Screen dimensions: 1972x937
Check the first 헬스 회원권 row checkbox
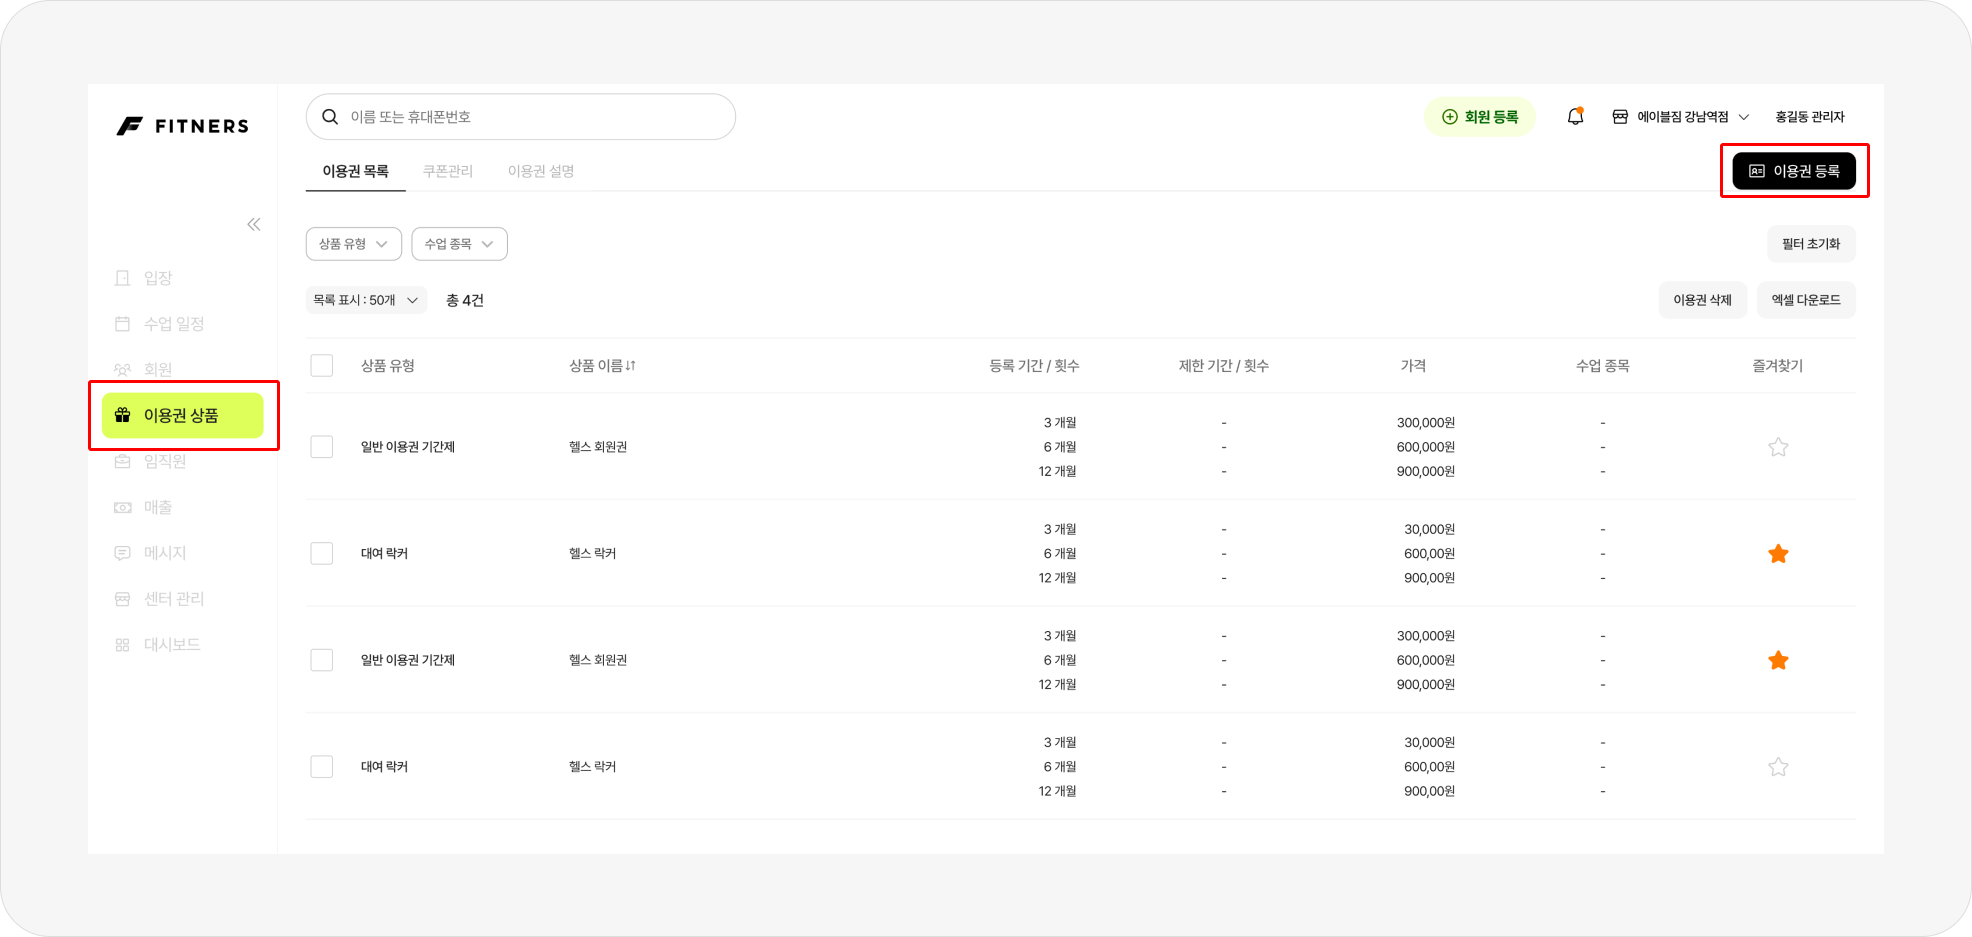(x=322, y=447)
